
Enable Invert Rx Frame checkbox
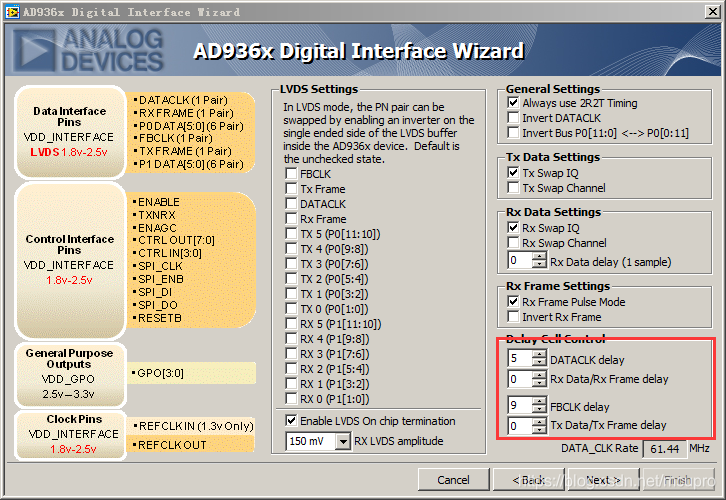tap(513, 317)
